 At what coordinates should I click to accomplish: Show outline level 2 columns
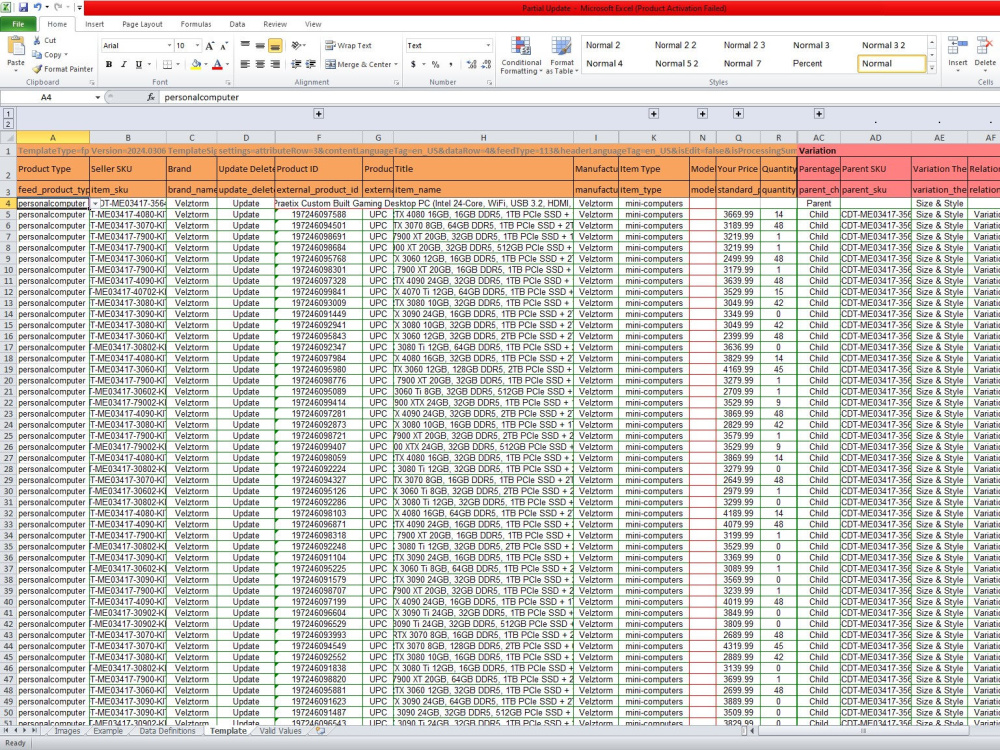pyautogui.click(x=8, y=124)
